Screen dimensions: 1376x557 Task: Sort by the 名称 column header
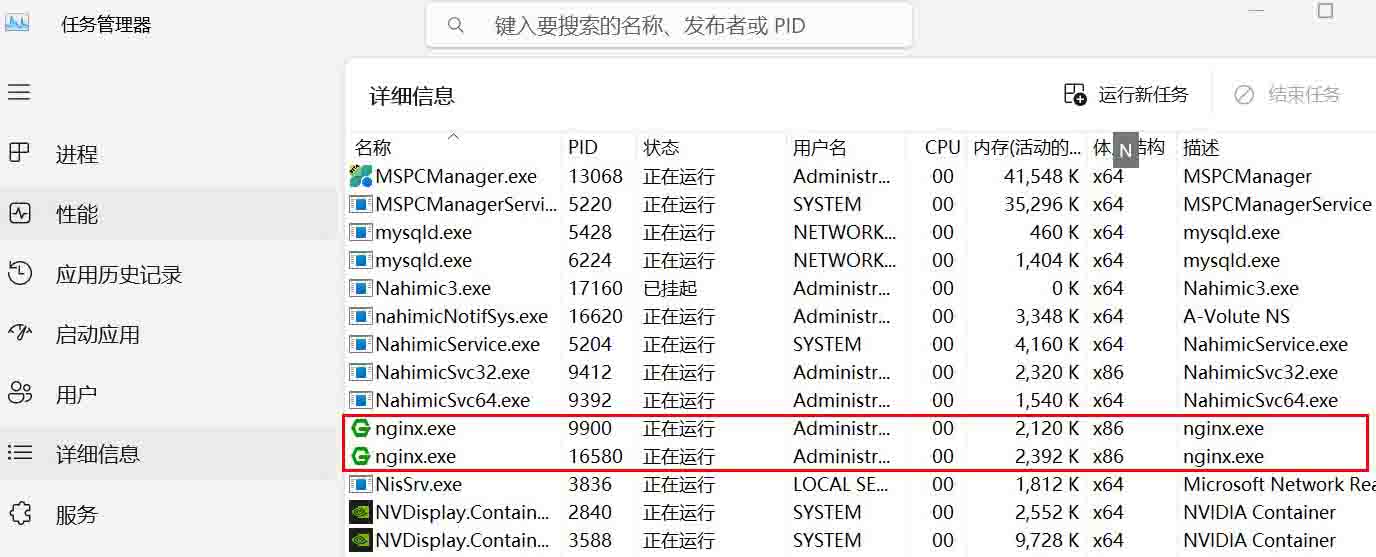pos(373,147)
